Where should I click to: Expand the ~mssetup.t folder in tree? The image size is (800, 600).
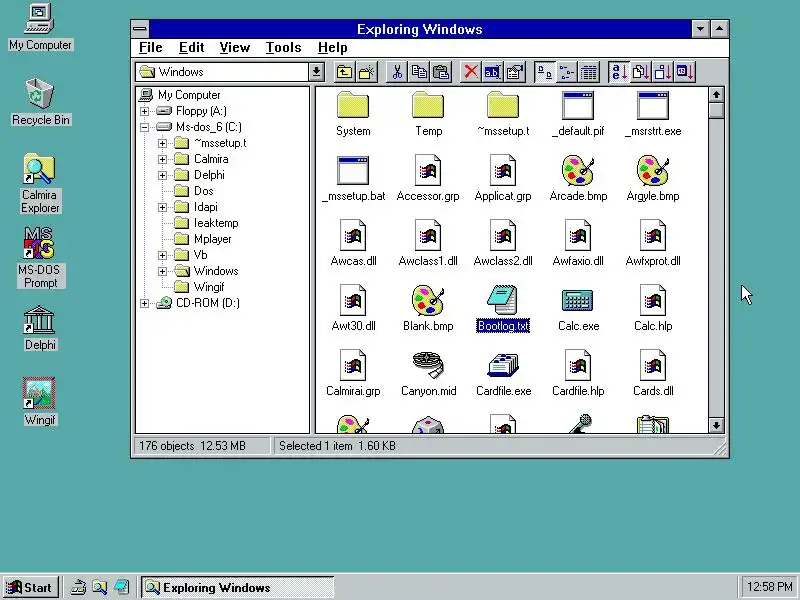tap(162, 143)
